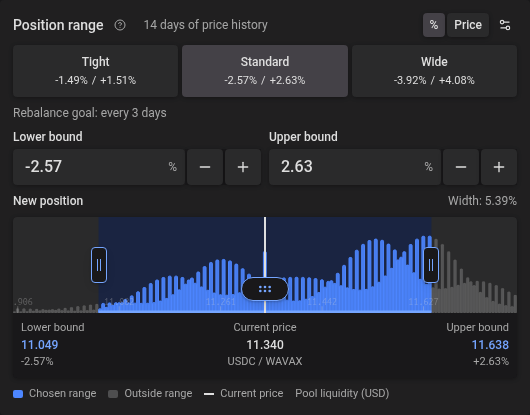Select the Wide range preset

[x=434, y=71]
